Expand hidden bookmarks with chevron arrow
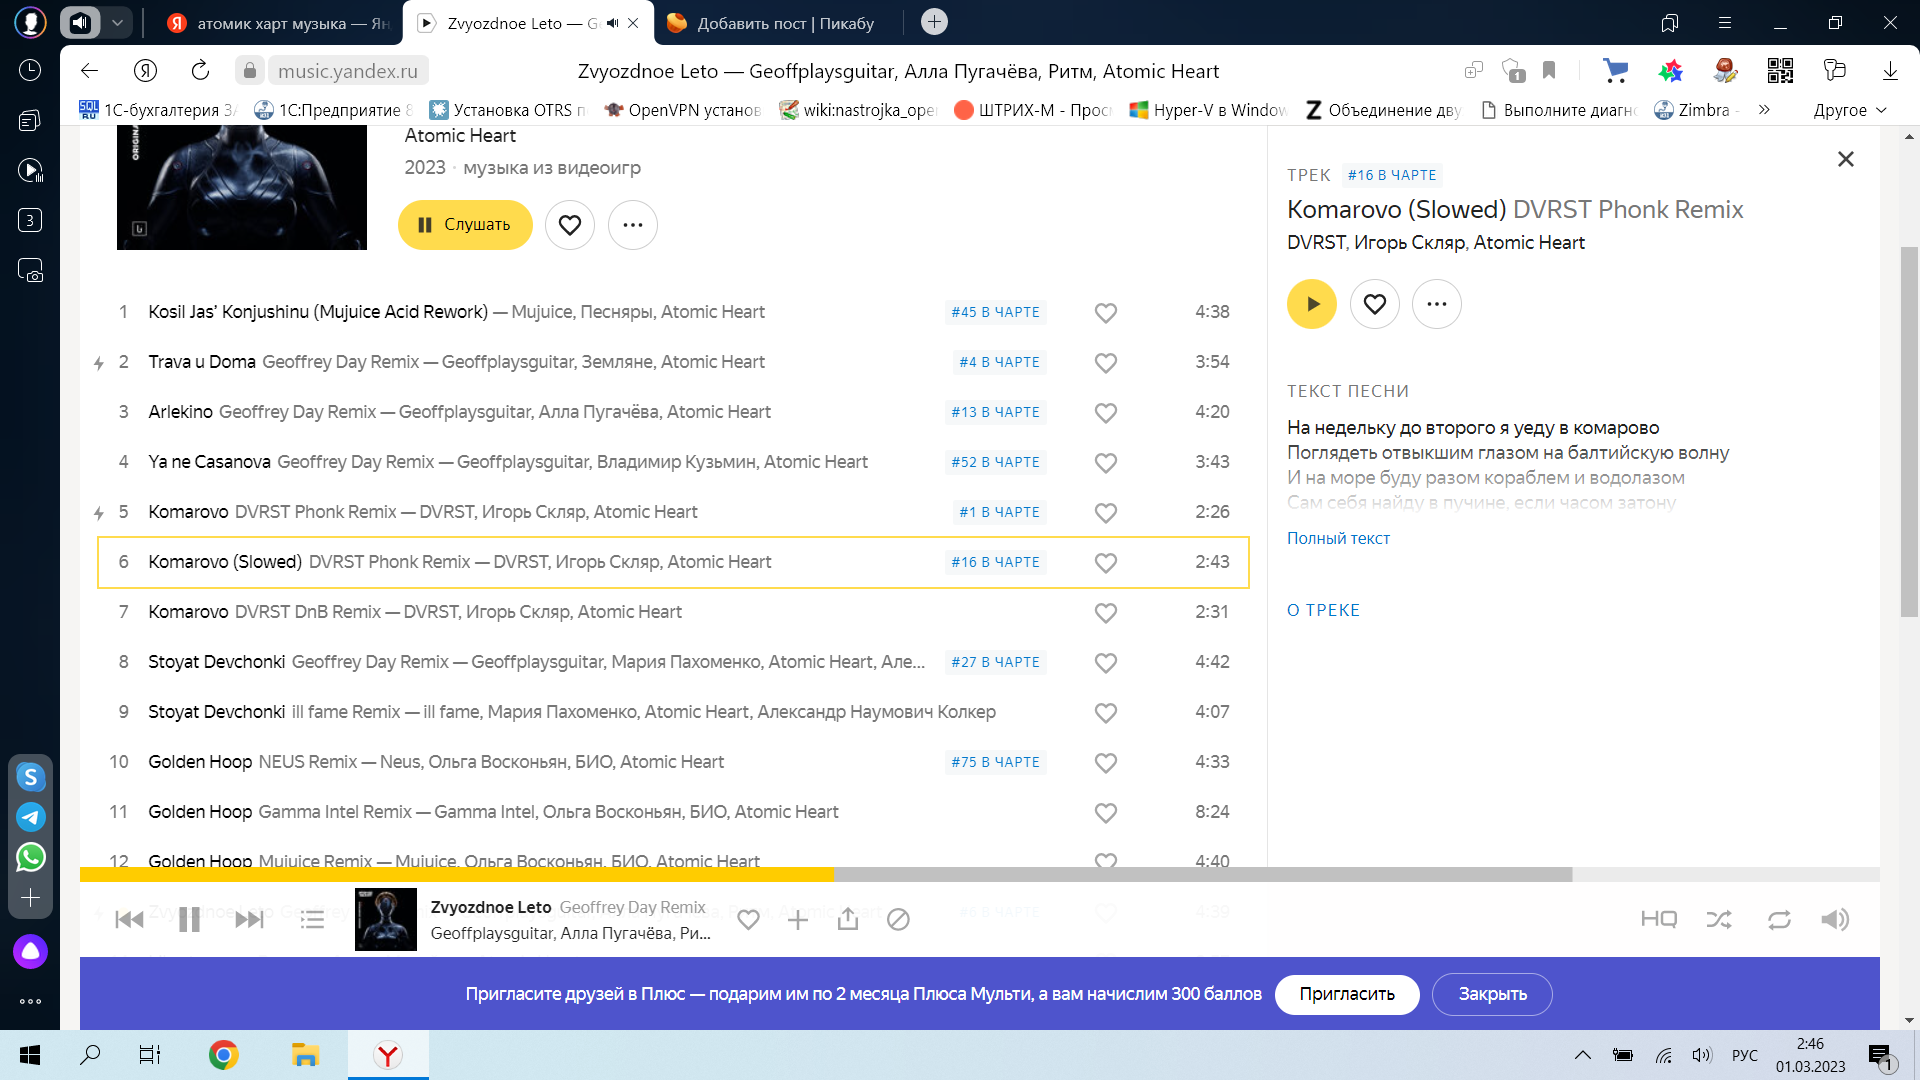 [1764, 110]
